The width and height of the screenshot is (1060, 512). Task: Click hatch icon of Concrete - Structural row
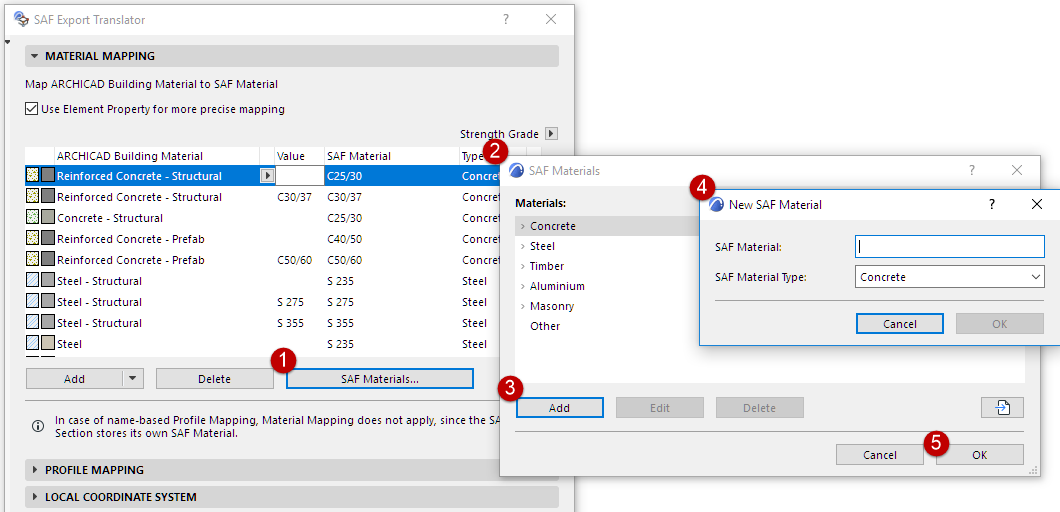coord(32,218)
